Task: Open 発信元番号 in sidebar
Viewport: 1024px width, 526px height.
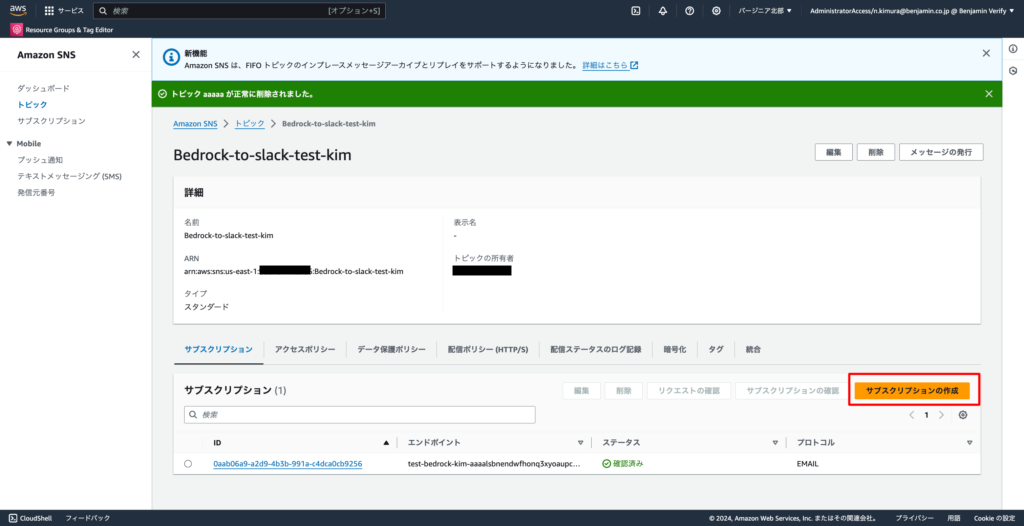Action: (36, 192)
